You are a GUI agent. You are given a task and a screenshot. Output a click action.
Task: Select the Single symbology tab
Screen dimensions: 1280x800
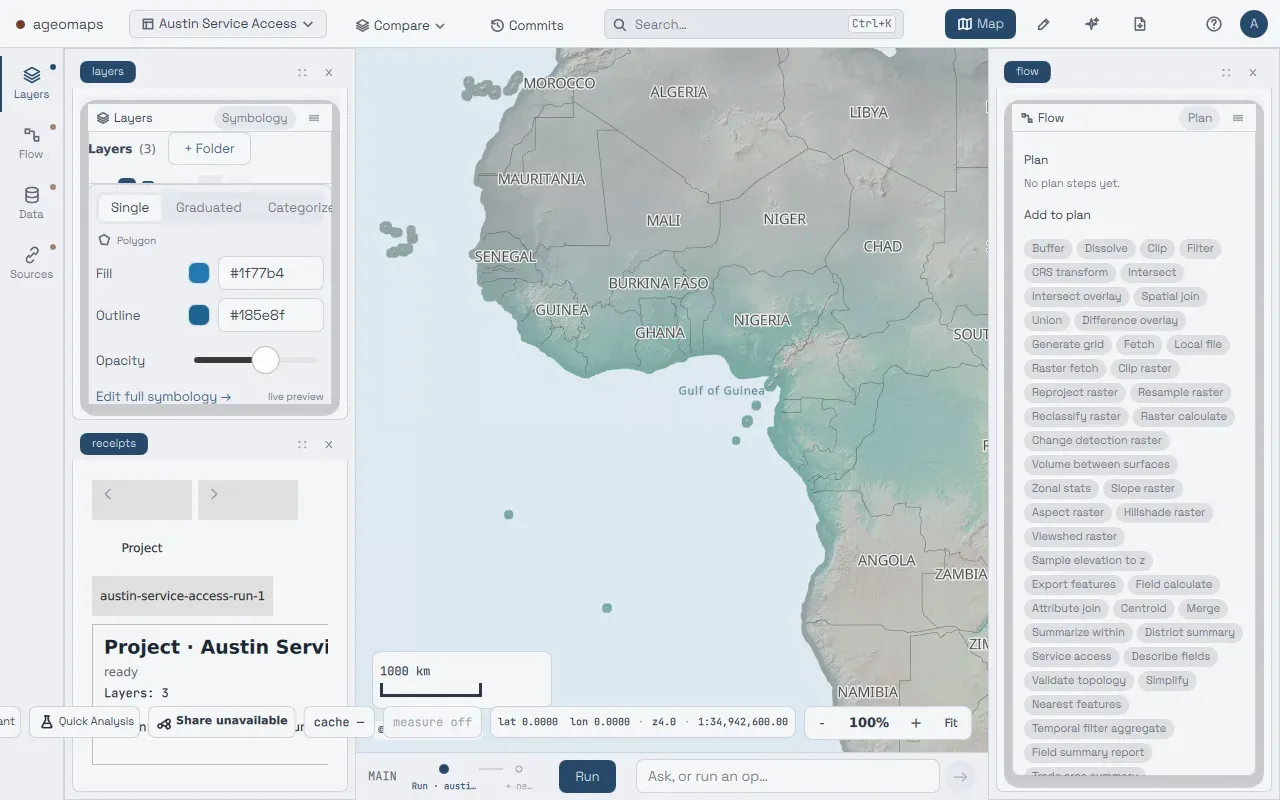(130, 208)
